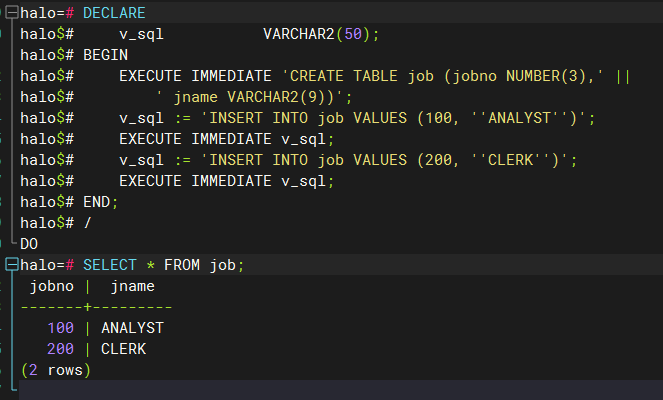Click the slash terminator line
Viewport: 663px width, 400px height.
87,222
